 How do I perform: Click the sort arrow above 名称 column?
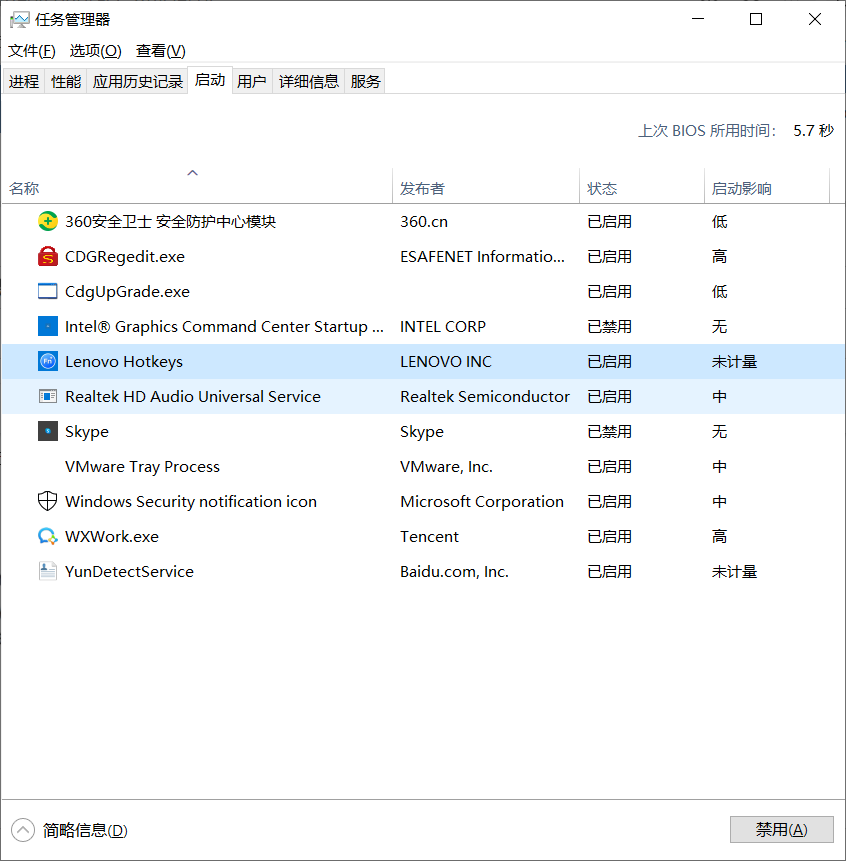tap(192, 173)
